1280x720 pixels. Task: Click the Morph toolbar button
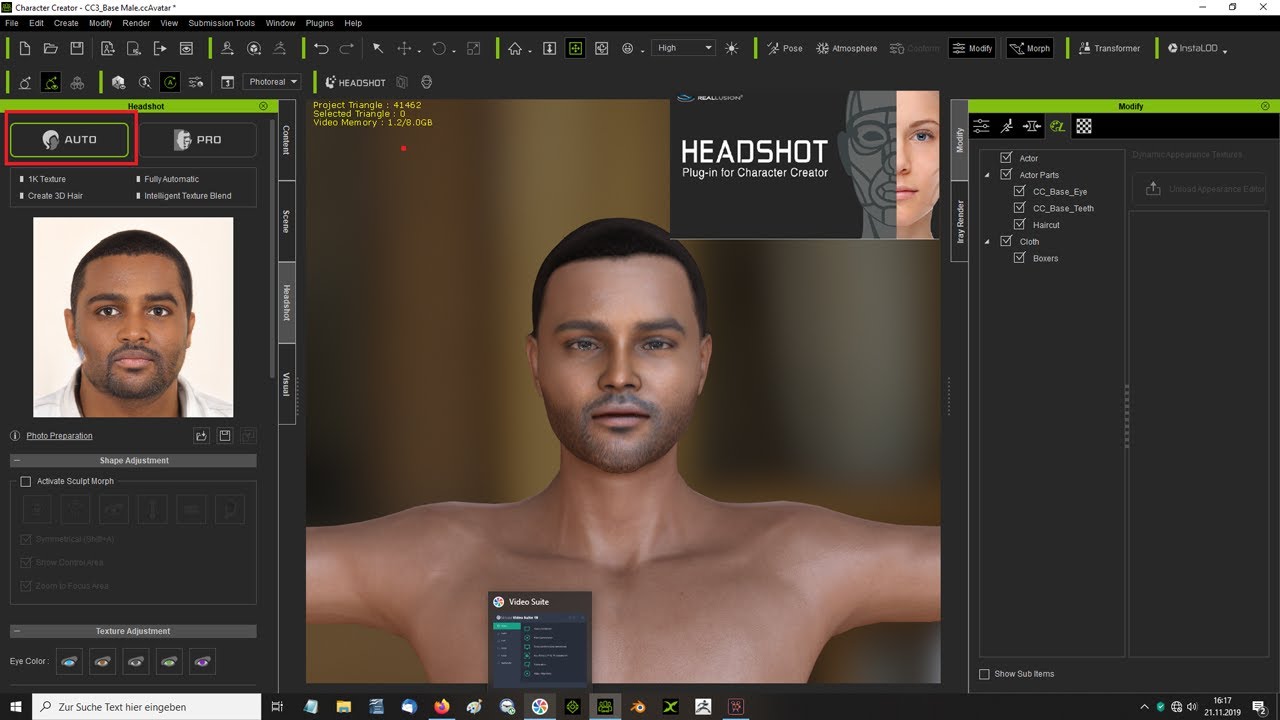[x=1030, y=48]
